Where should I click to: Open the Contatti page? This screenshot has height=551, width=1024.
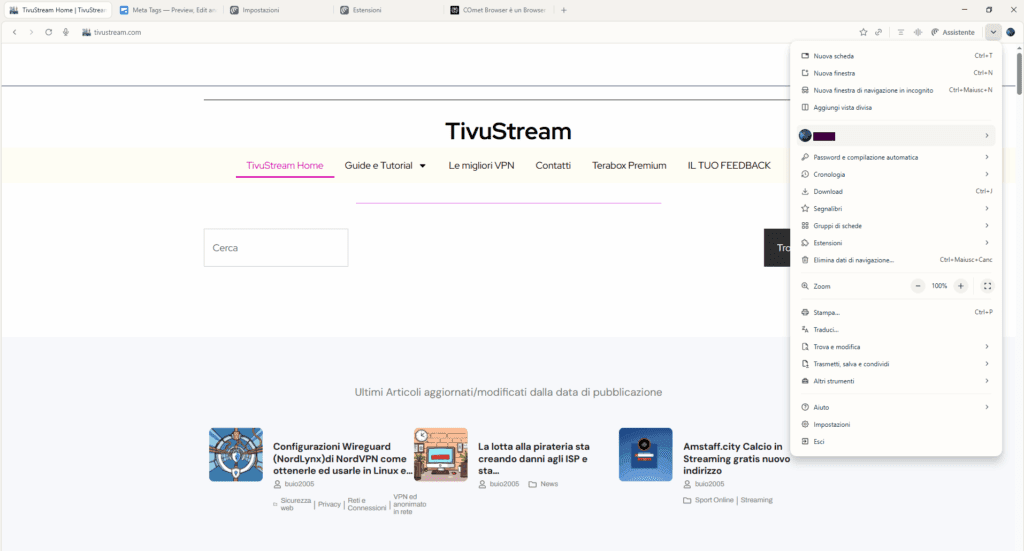coord(553,165)
